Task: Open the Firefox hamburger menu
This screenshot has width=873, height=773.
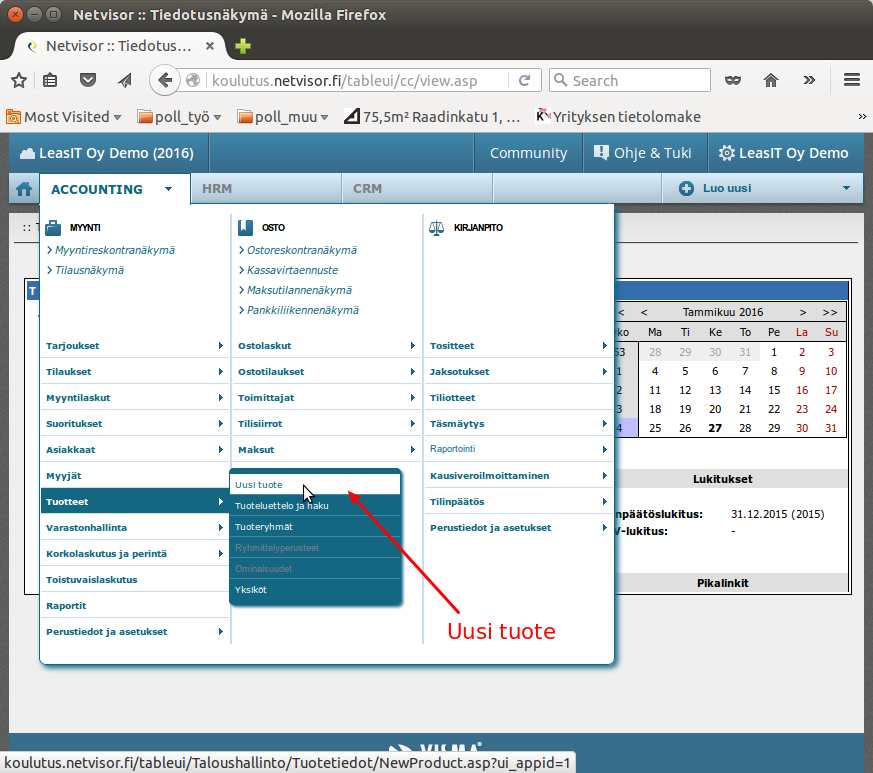Action: [851, 80]
